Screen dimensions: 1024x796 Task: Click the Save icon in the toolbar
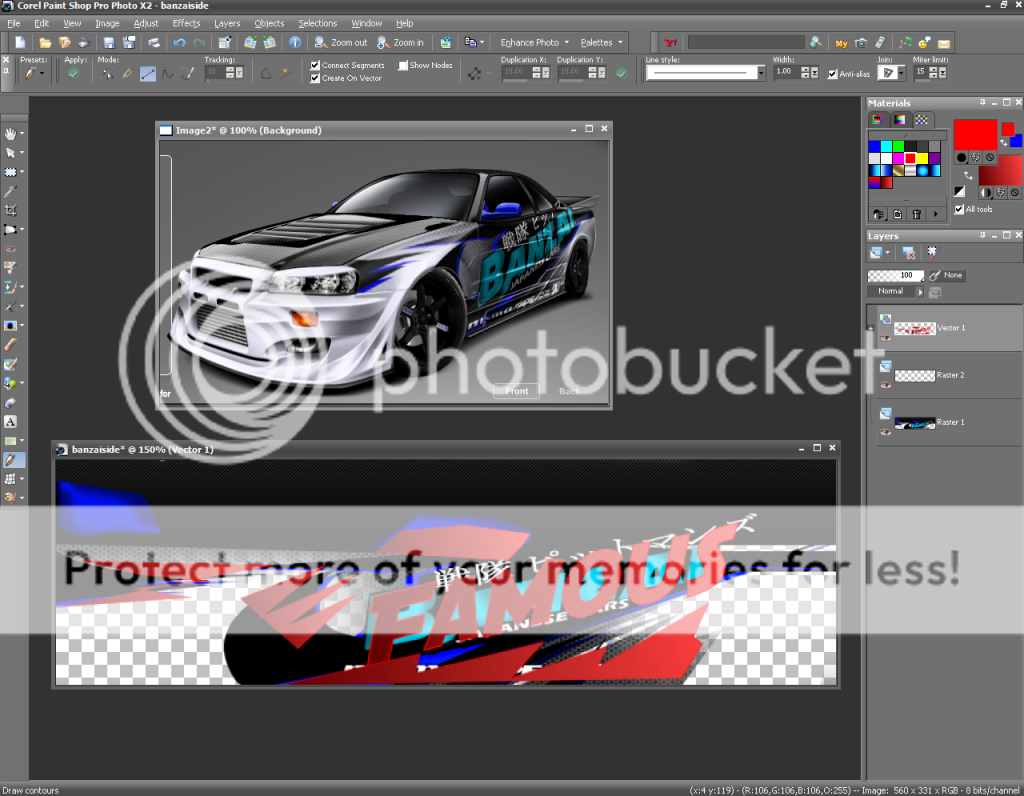[x=107, y=43]
